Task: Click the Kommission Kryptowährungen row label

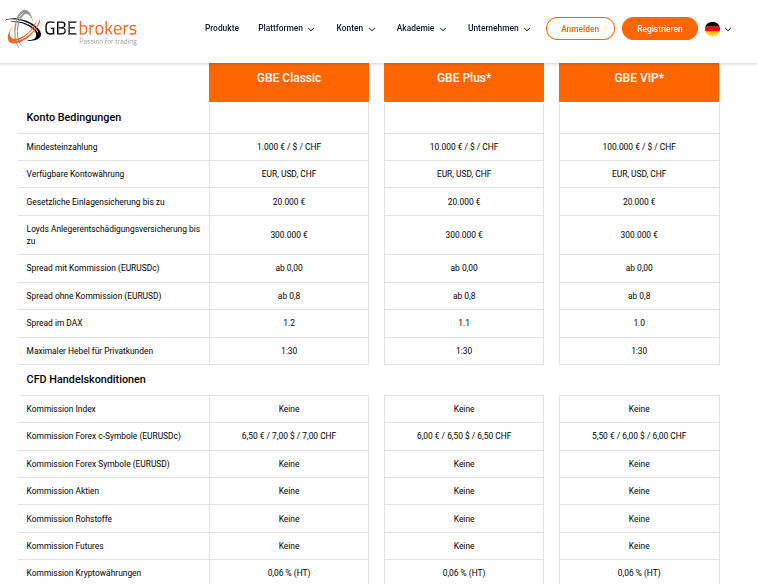Action: point(84,573)
